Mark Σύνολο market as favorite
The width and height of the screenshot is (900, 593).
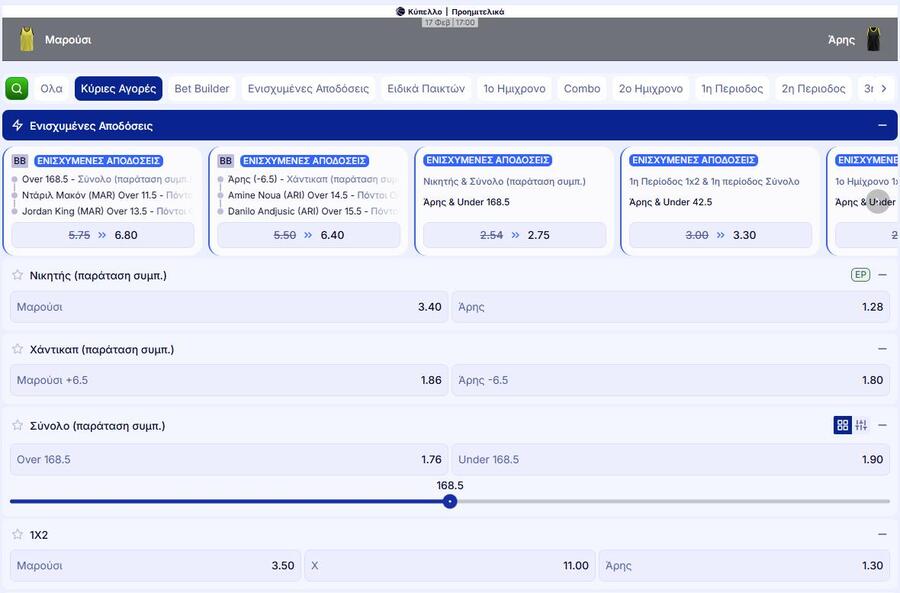(x=17, y=425)
